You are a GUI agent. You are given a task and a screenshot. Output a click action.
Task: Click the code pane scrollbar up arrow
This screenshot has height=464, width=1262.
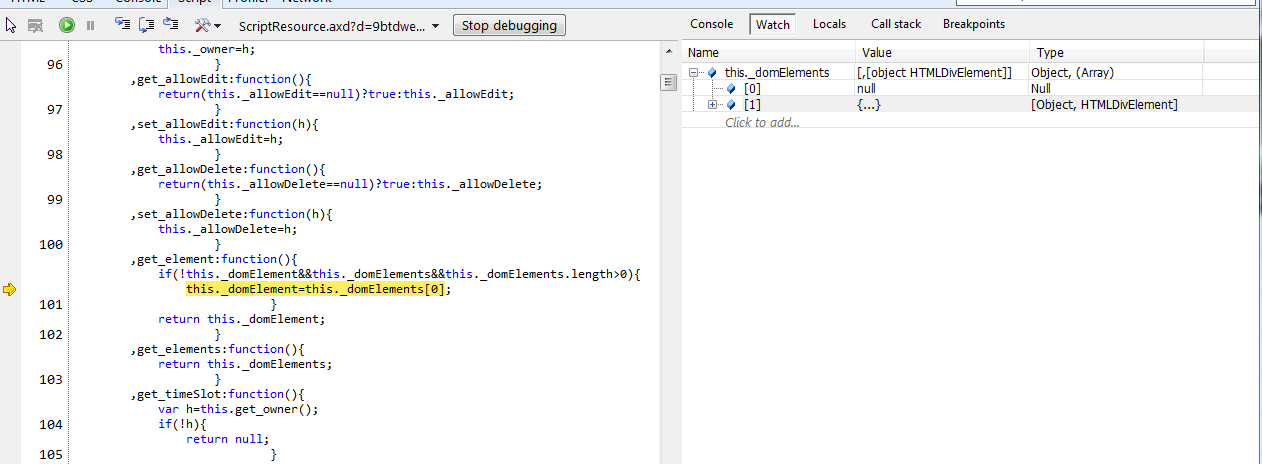pos(669,52)
